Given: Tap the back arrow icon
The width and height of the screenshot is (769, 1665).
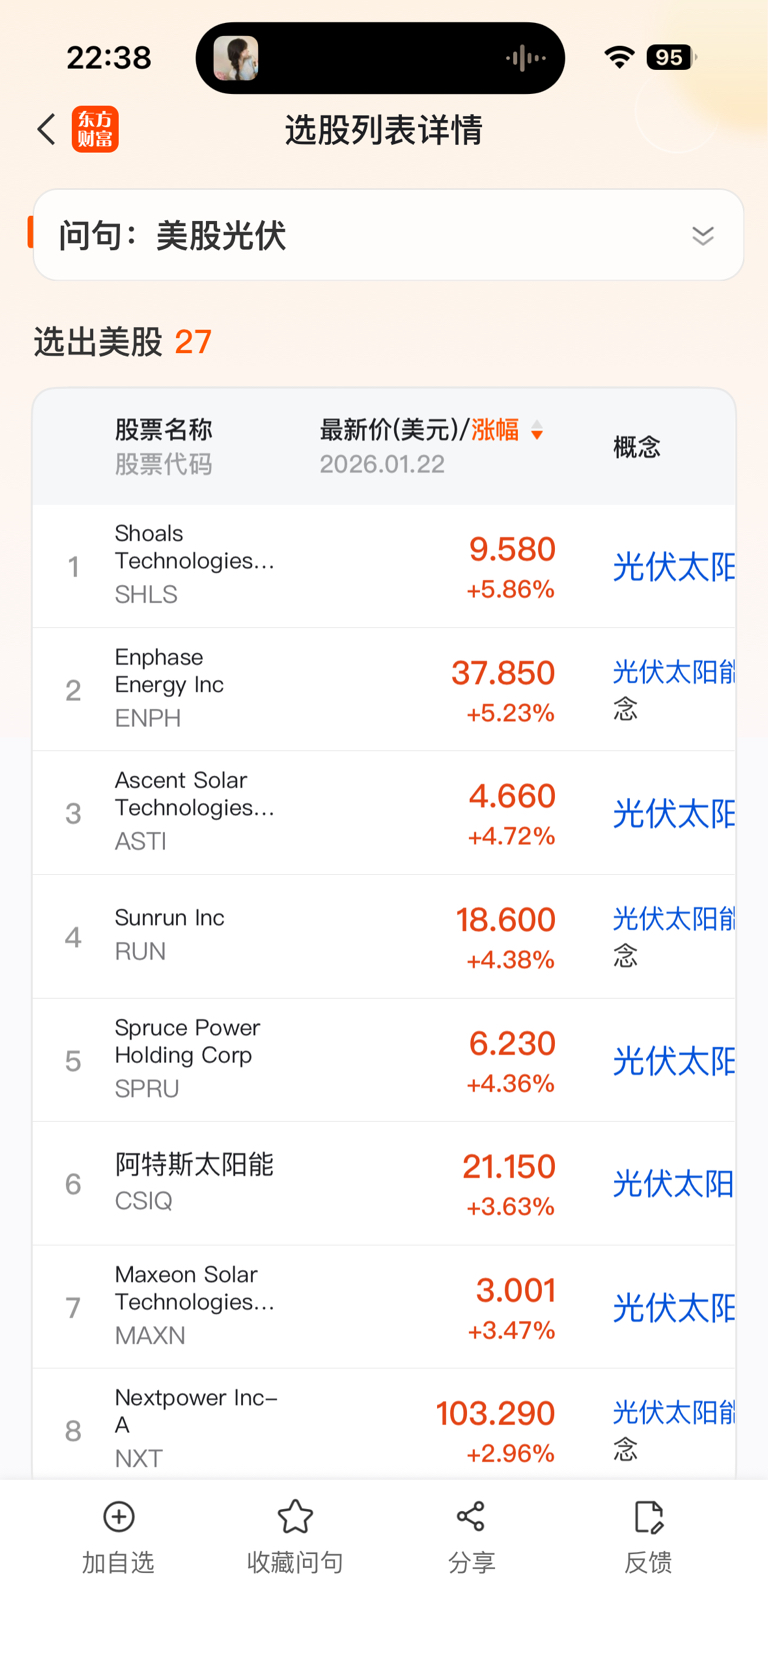Looking at the screenshot, I should point(46,129).
